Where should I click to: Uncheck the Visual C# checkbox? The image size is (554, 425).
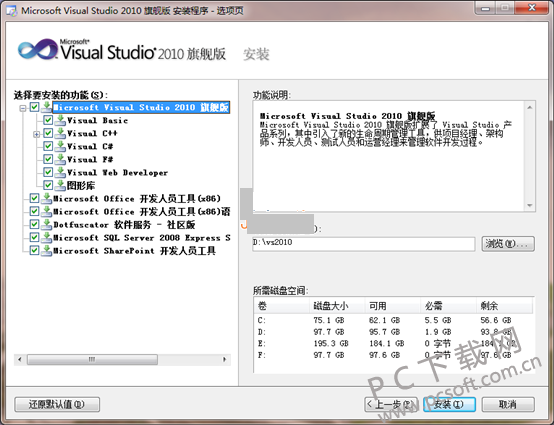(x=48, y=146)
